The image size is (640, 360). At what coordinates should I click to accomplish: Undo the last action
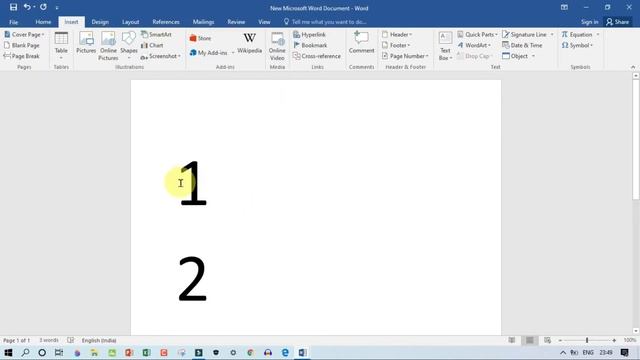point(27,7)
